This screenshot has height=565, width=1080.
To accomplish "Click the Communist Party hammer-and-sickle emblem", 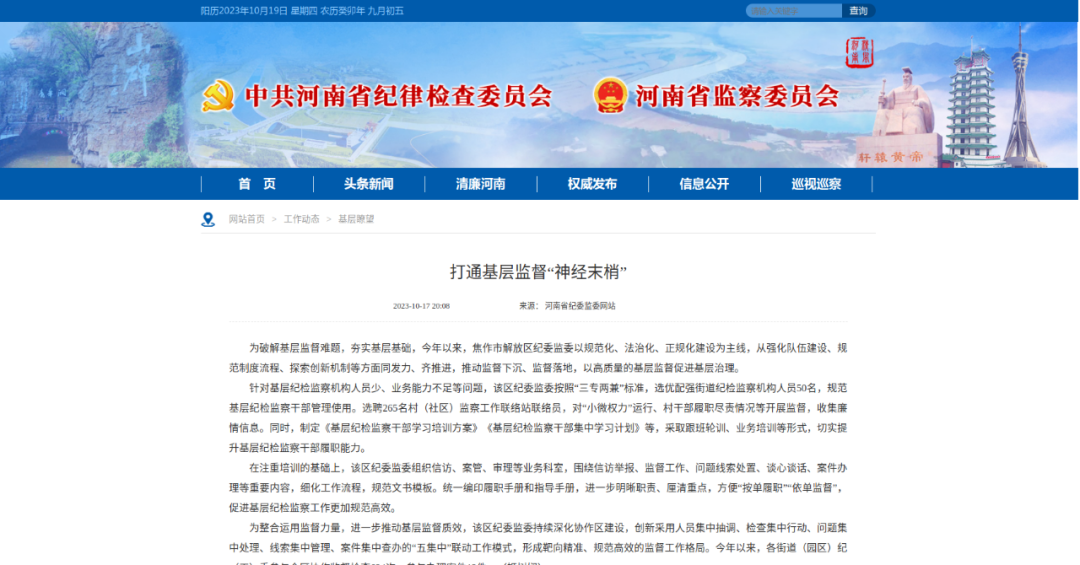I will [x=217, y=96].
